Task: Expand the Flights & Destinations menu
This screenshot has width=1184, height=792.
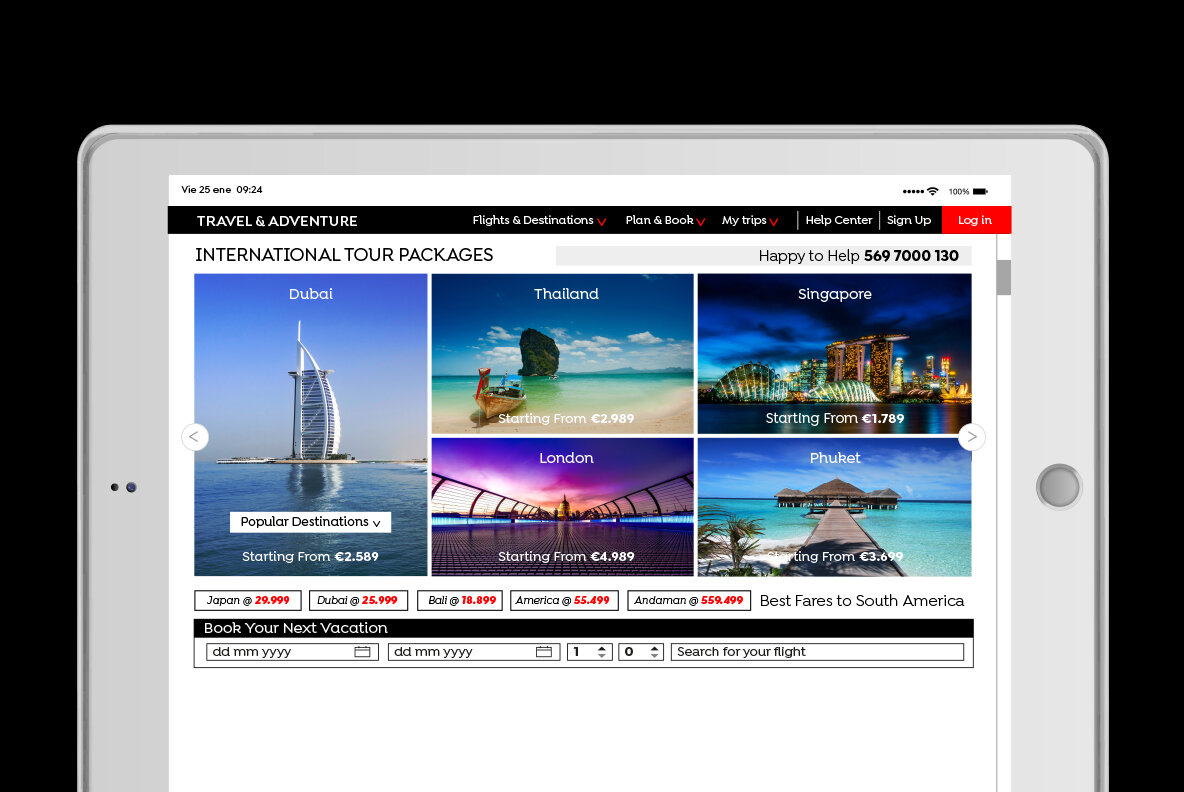Action: [x=539, y=220]
